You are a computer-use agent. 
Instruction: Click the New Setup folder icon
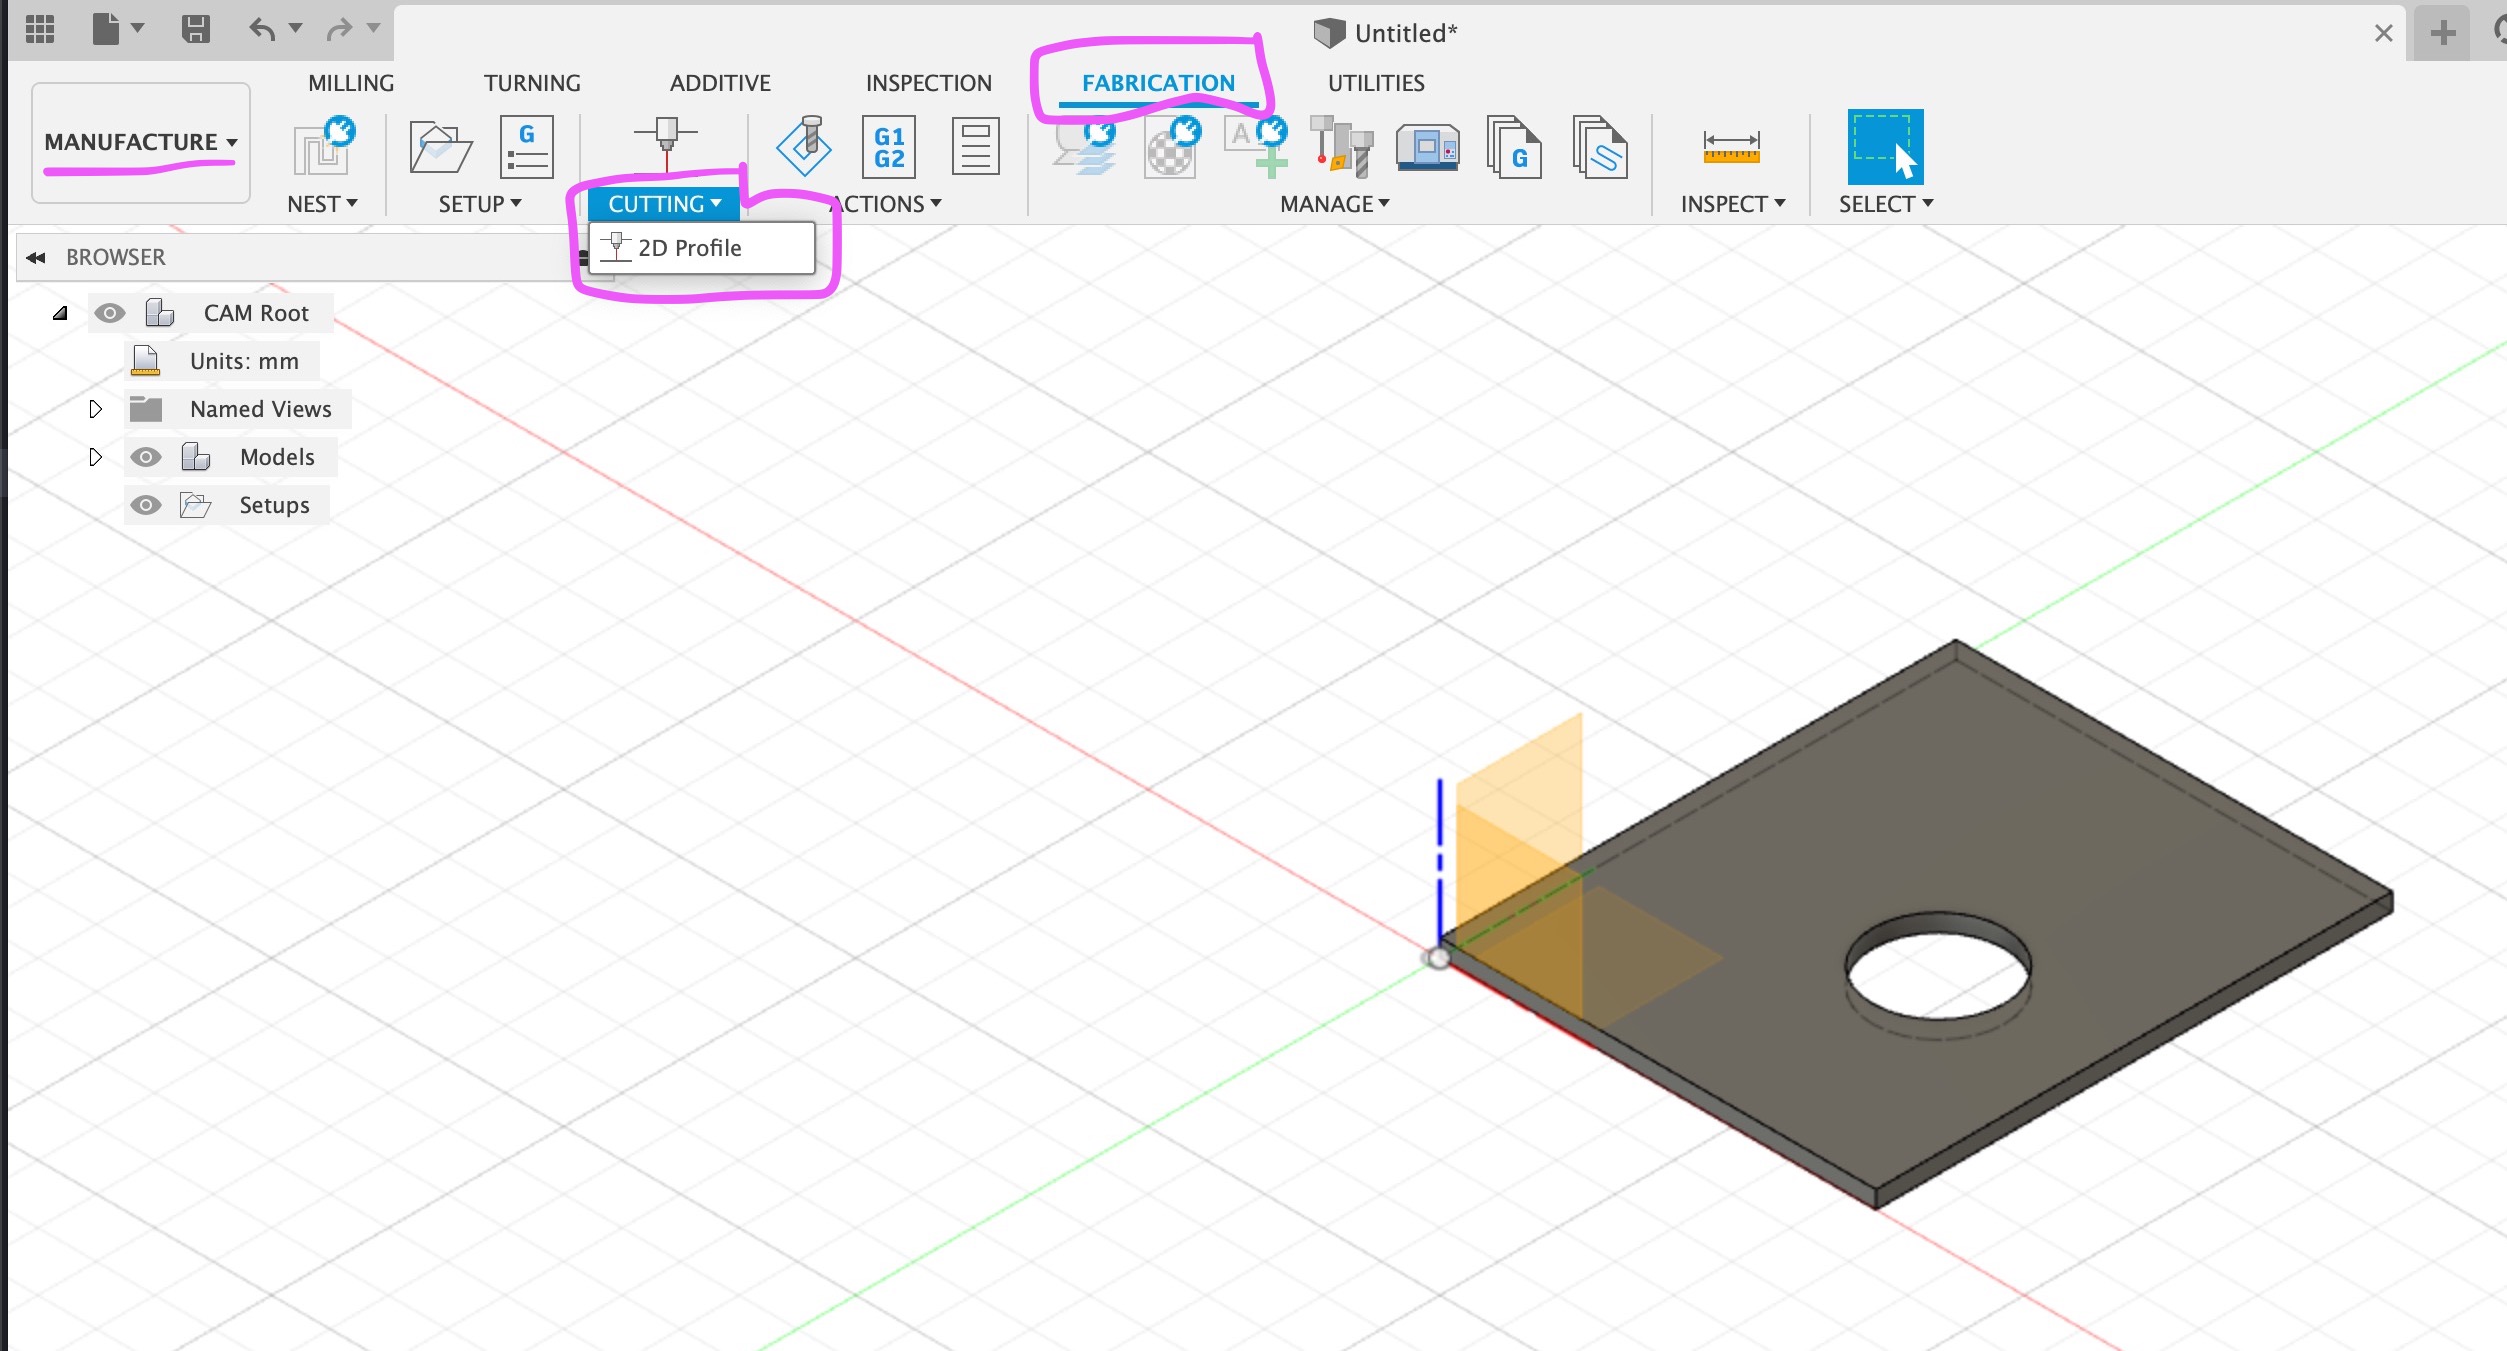[440, 148]
